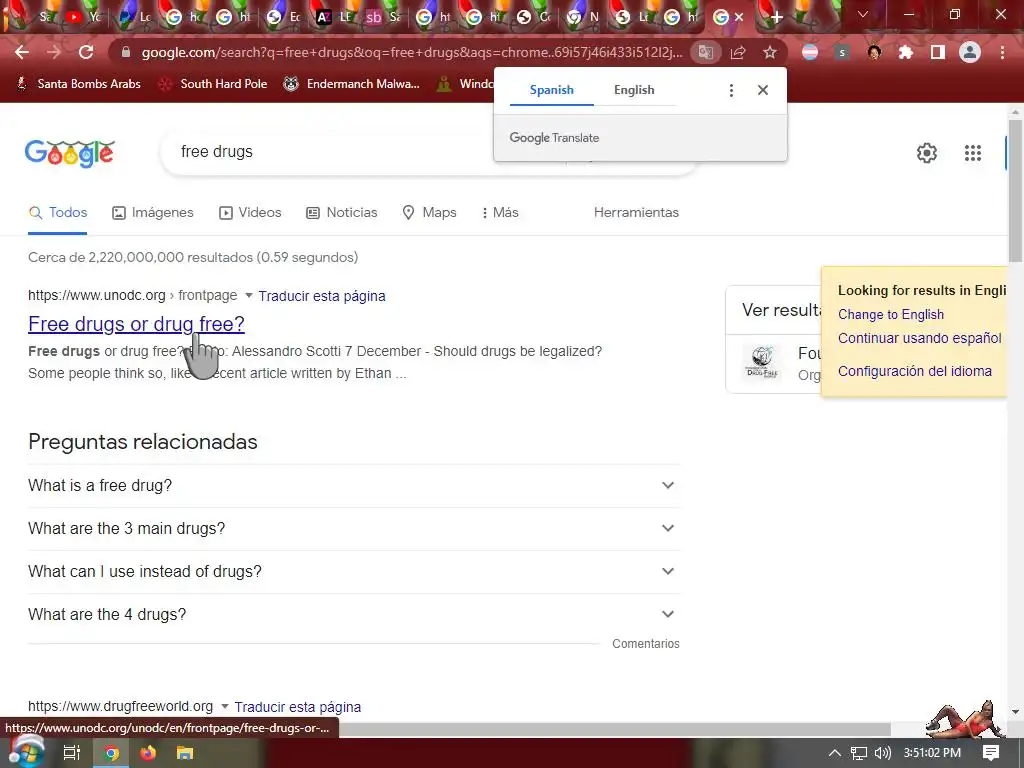Switch to the YouTube tab
Screen dimensions: 1024x768
pyautogui.click(x=82, y=17)
